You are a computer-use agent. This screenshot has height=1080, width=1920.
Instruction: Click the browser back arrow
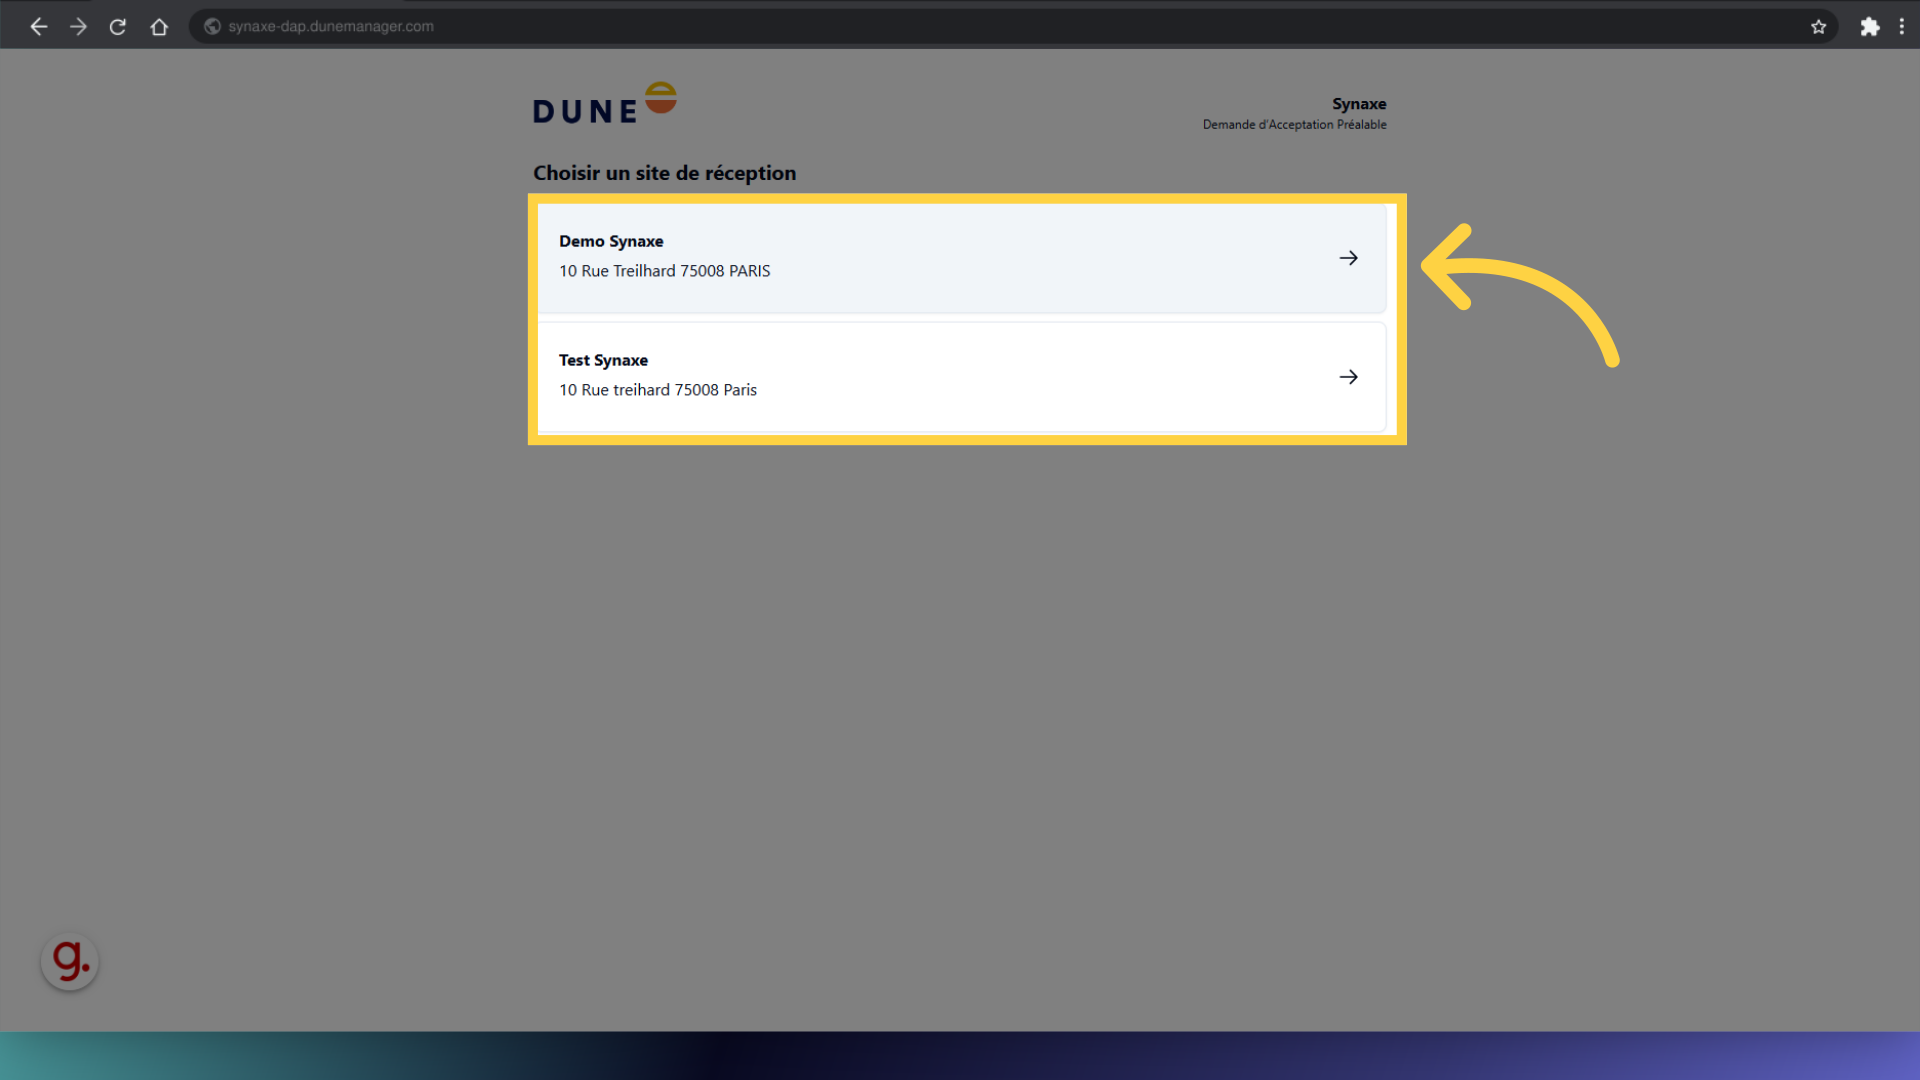click(x=39, y=27)
